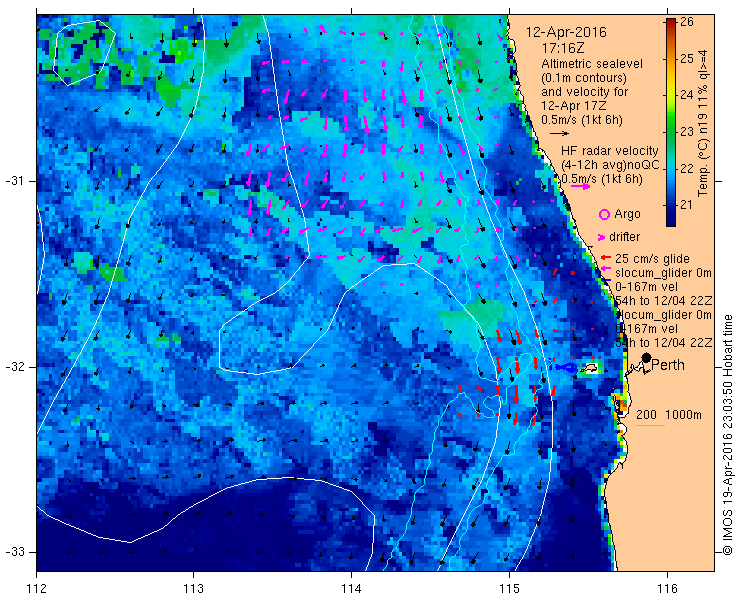The height and width of the screenshot is (600, 740).
Task: Click the 'Argo' legend label
Action: point(627,214)
